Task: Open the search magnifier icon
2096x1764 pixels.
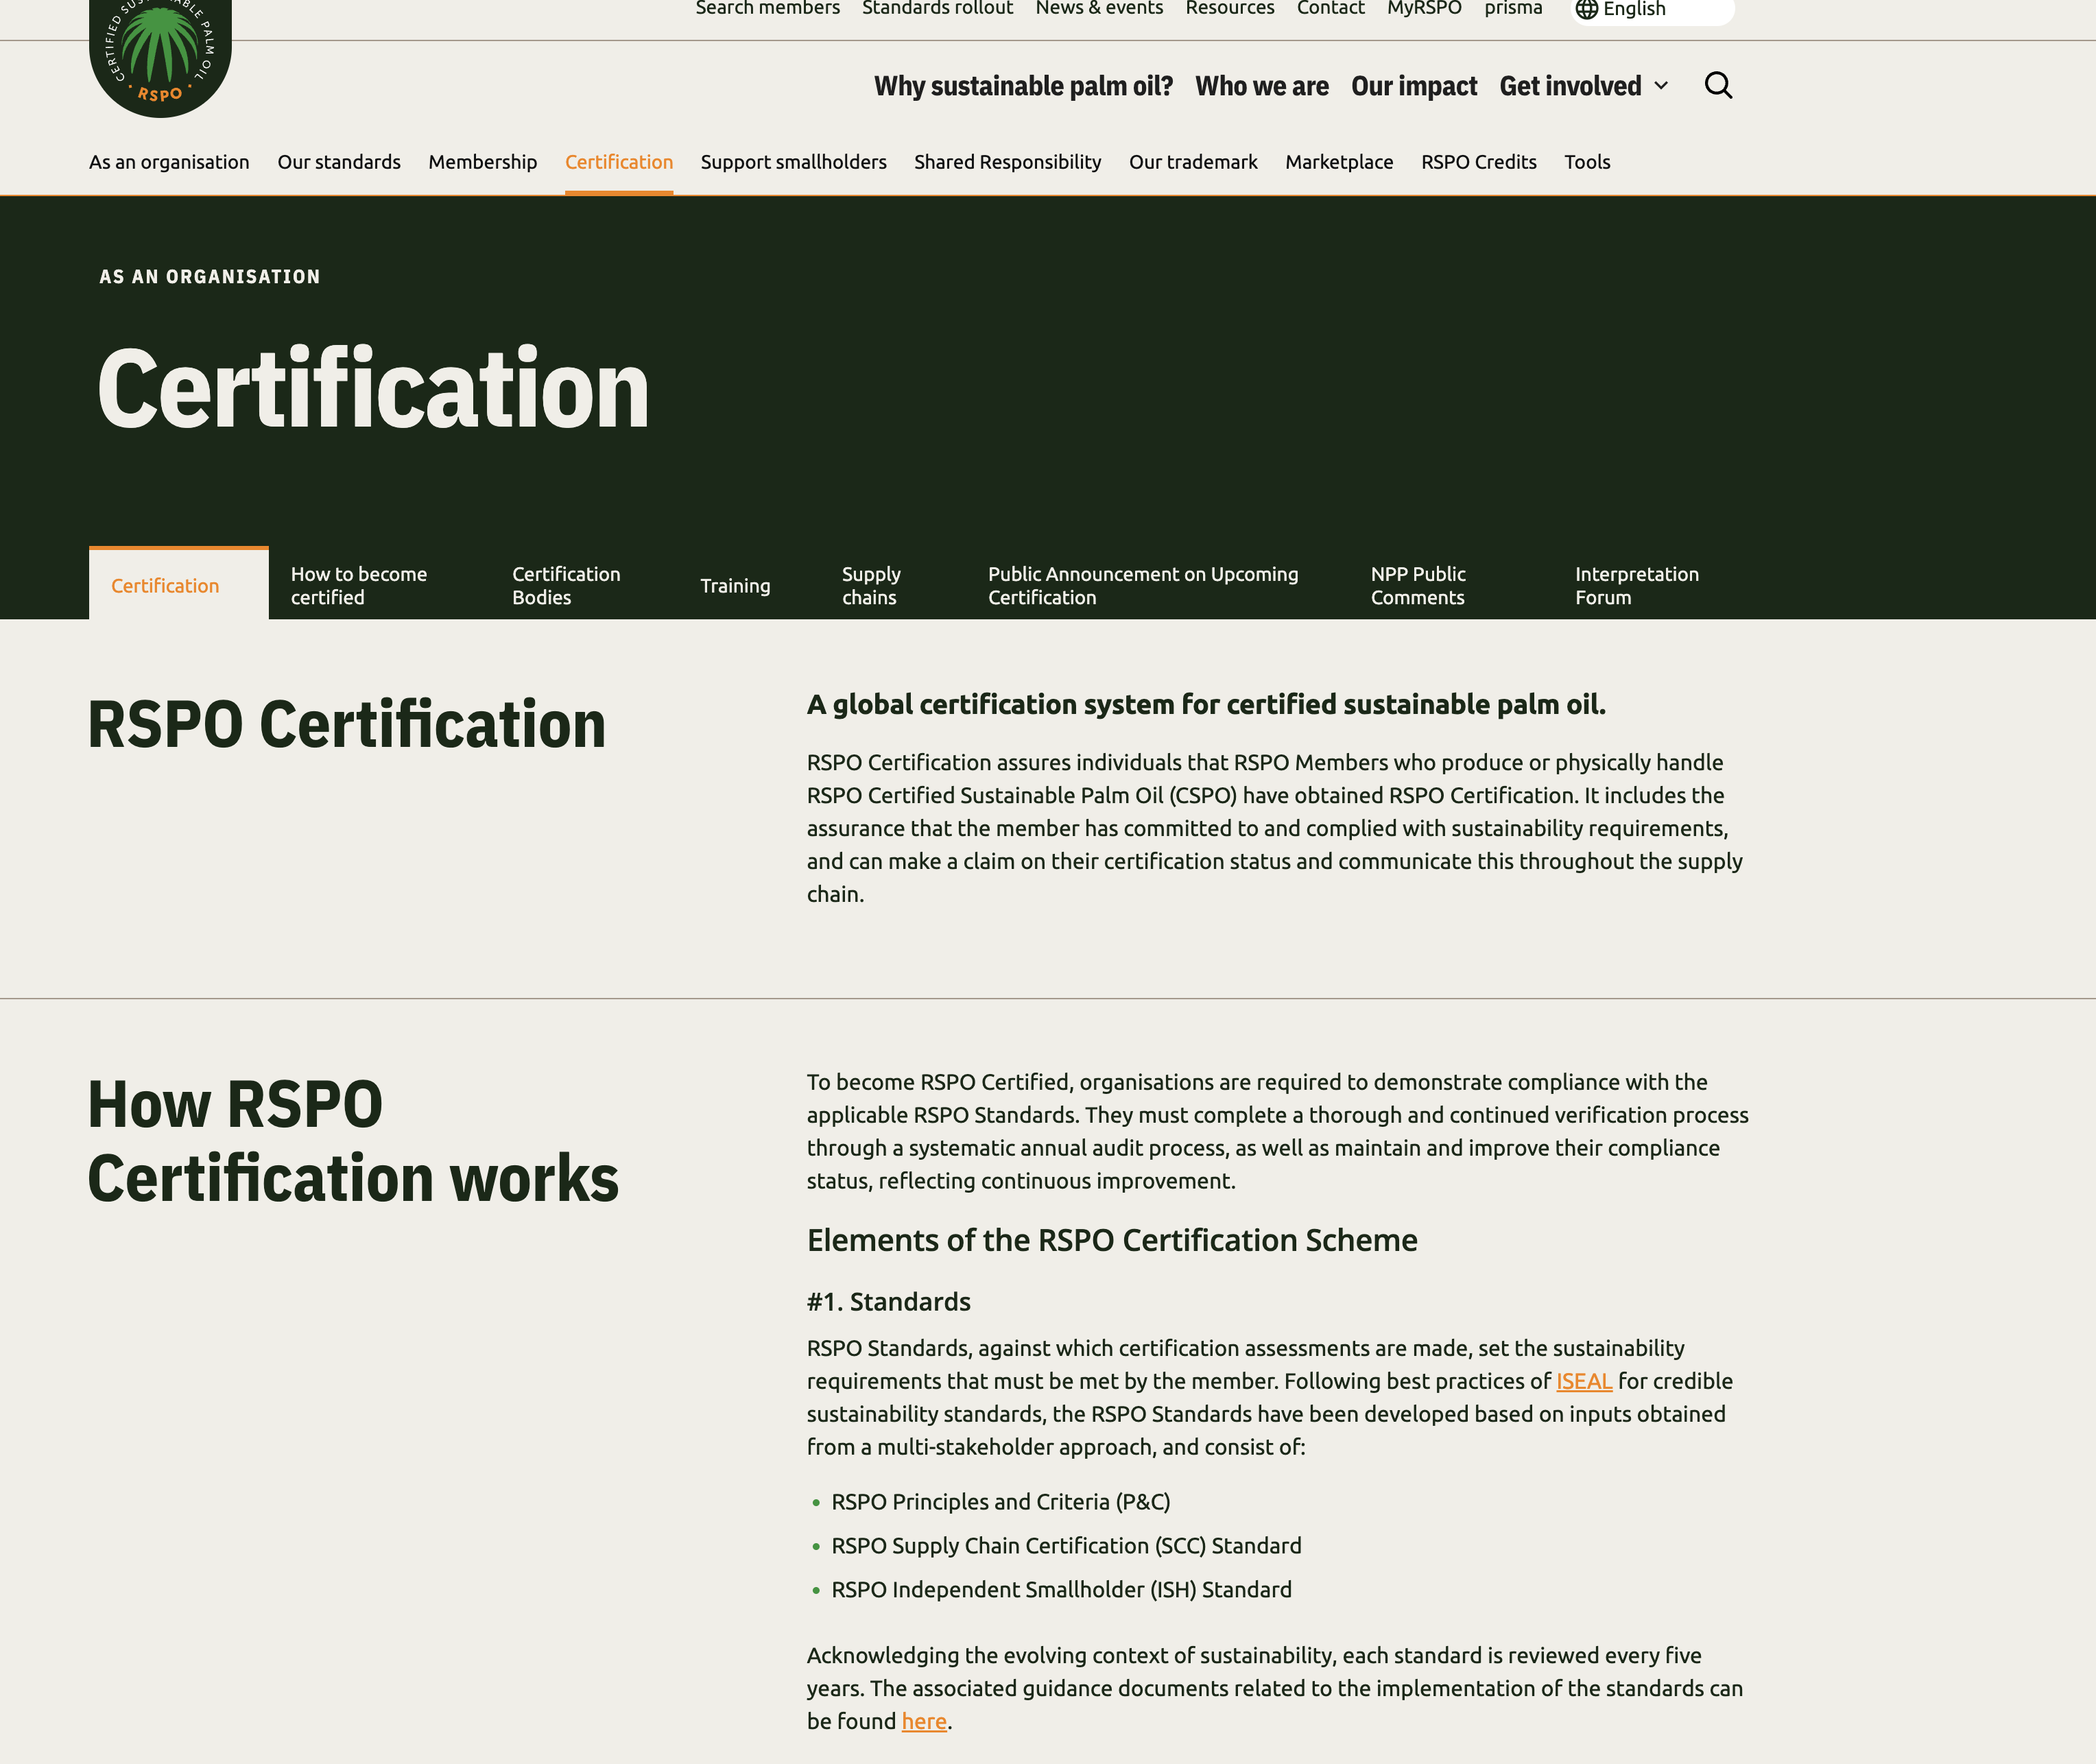Action: pyautogui.click(x=1718, y=86)
